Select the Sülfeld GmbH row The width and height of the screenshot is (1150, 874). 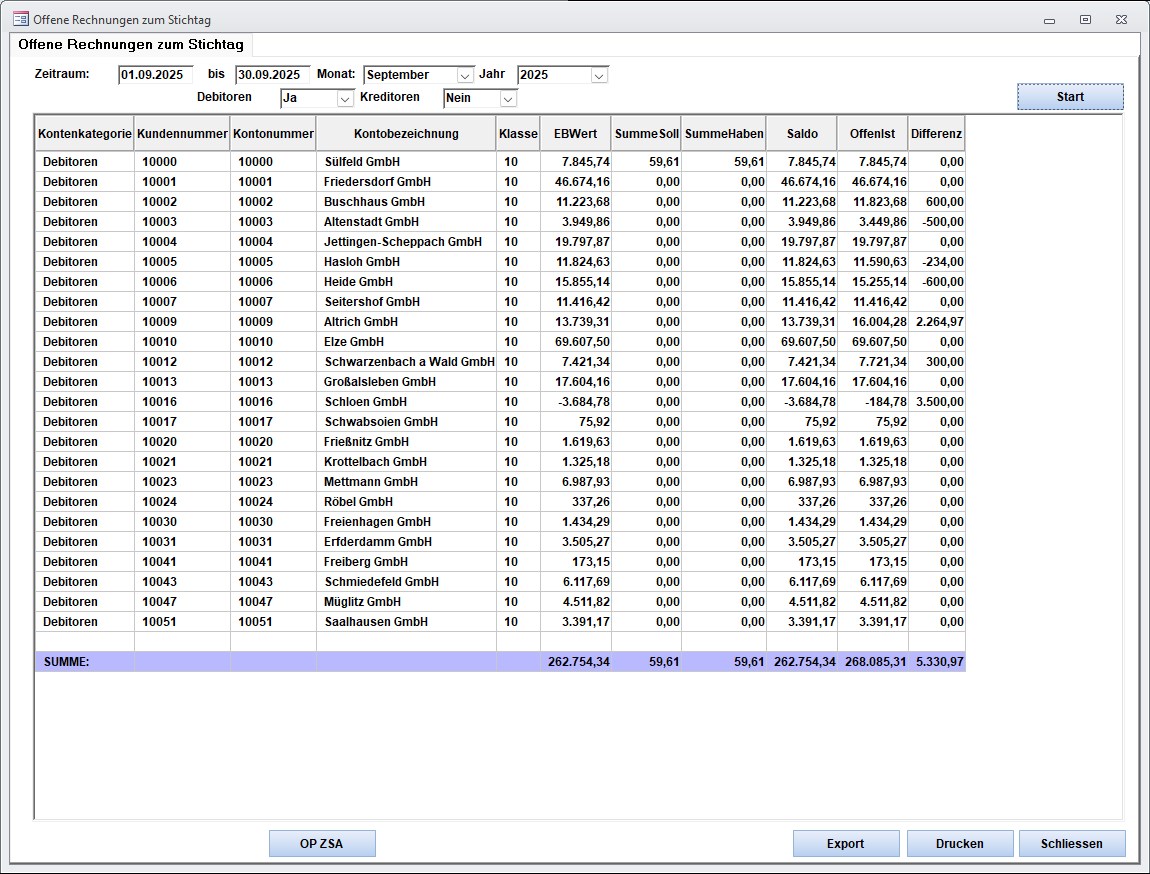[x=362, y=162]
